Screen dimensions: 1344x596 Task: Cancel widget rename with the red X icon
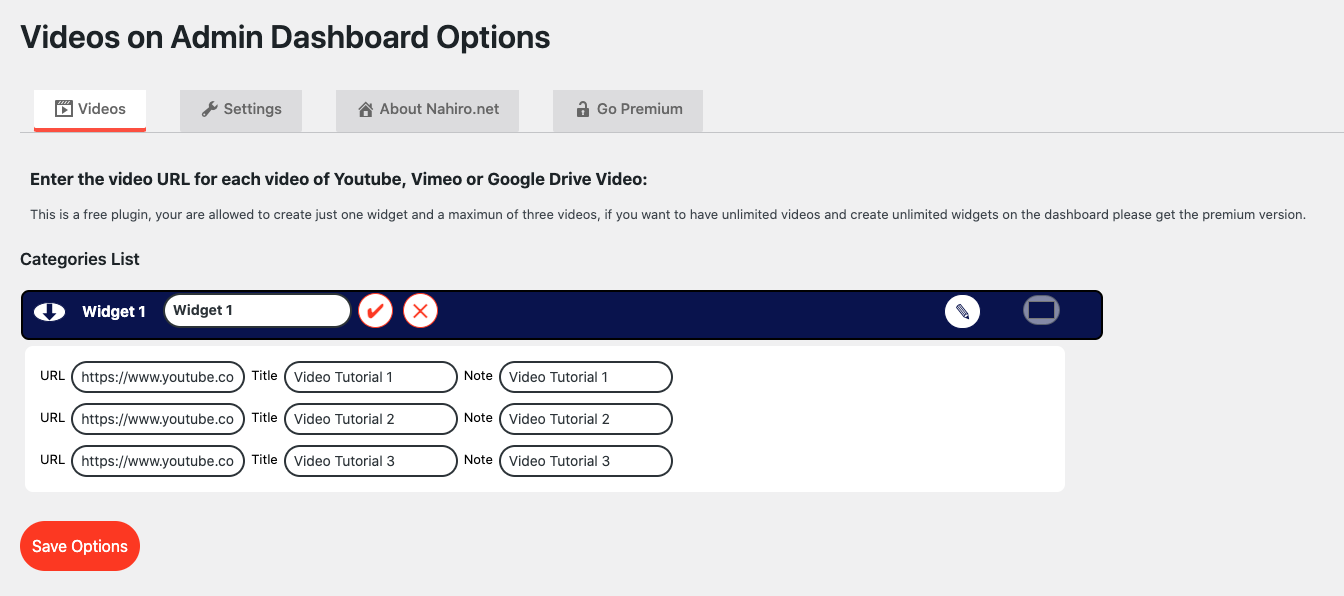421,311
